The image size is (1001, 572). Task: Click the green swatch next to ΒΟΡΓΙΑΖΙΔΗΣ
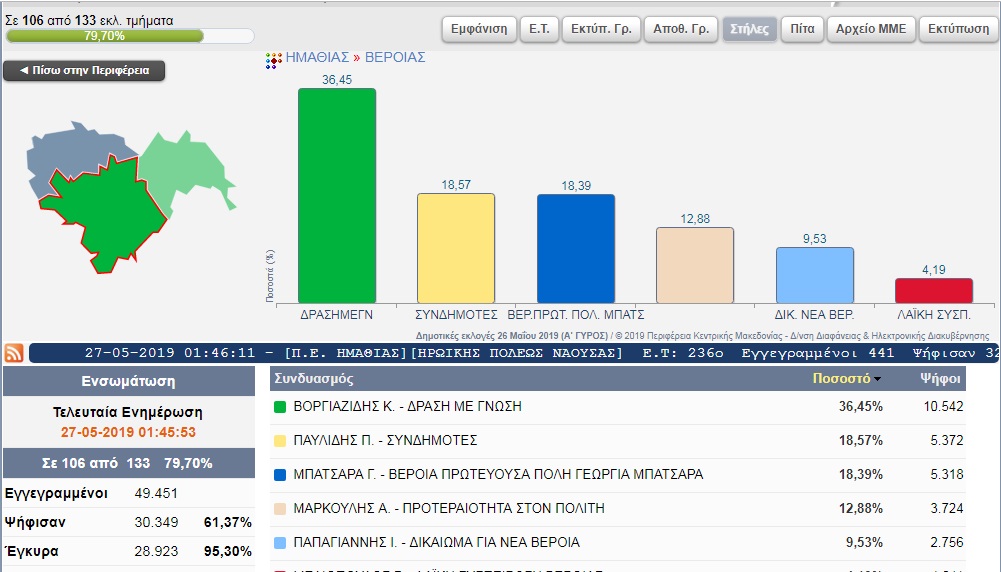(x=280, y=407)
